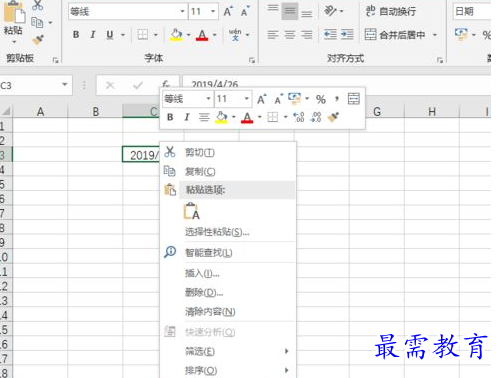Click the accounting number format icon in ribbon
This screenshot has height=378, width=496.
point(461,34)
